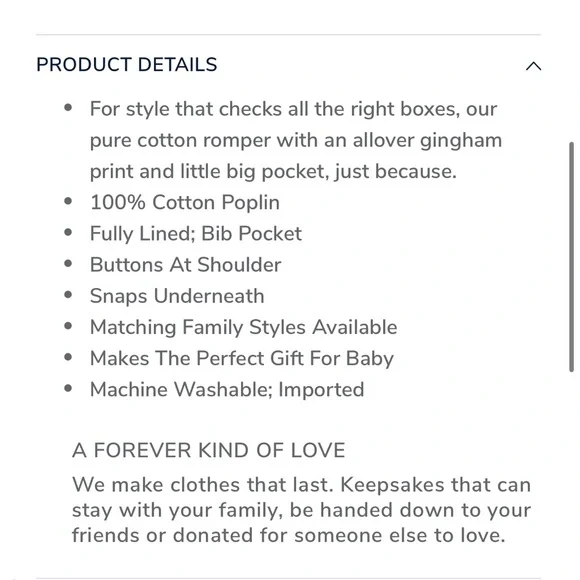Click 'stay with your family' paragraph line

tap(301, 510)
